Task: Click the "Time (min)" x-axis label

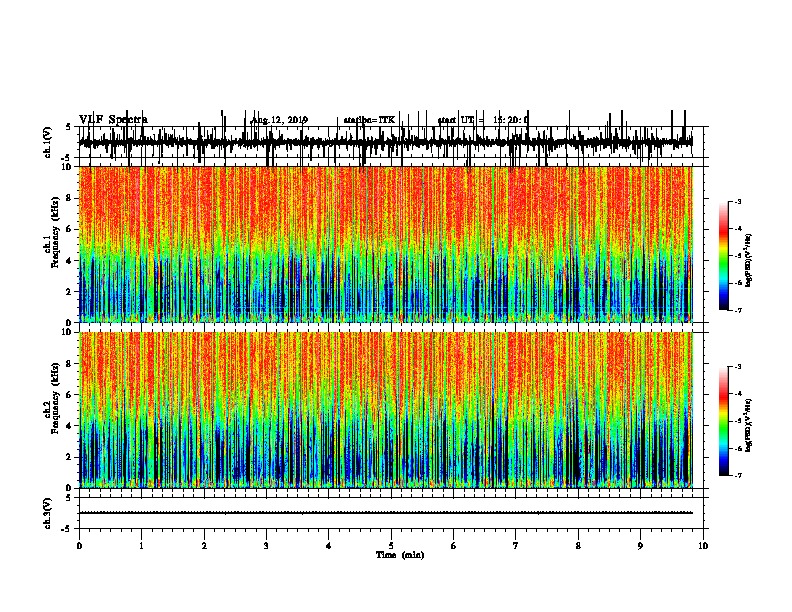Action: (x=400, y=555)
